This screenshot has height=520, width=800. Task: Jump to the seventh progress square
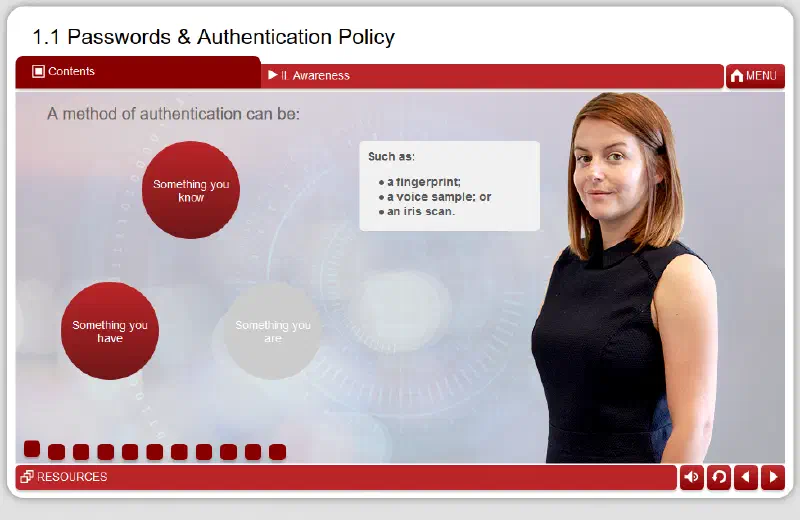pyautogui.click(x=179, y=452)
